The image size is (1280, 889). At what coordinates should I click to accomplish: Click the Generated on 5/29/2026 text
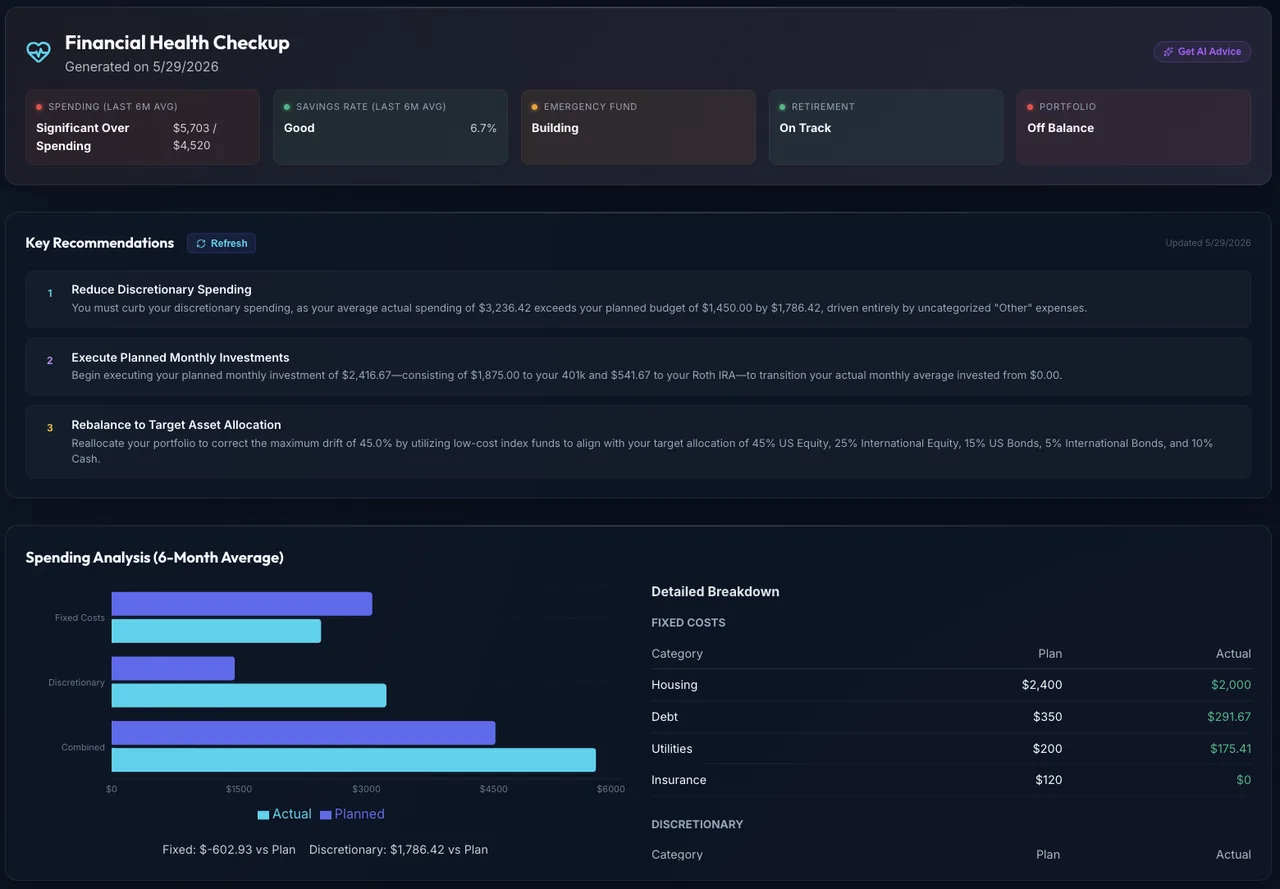[142, 67]
